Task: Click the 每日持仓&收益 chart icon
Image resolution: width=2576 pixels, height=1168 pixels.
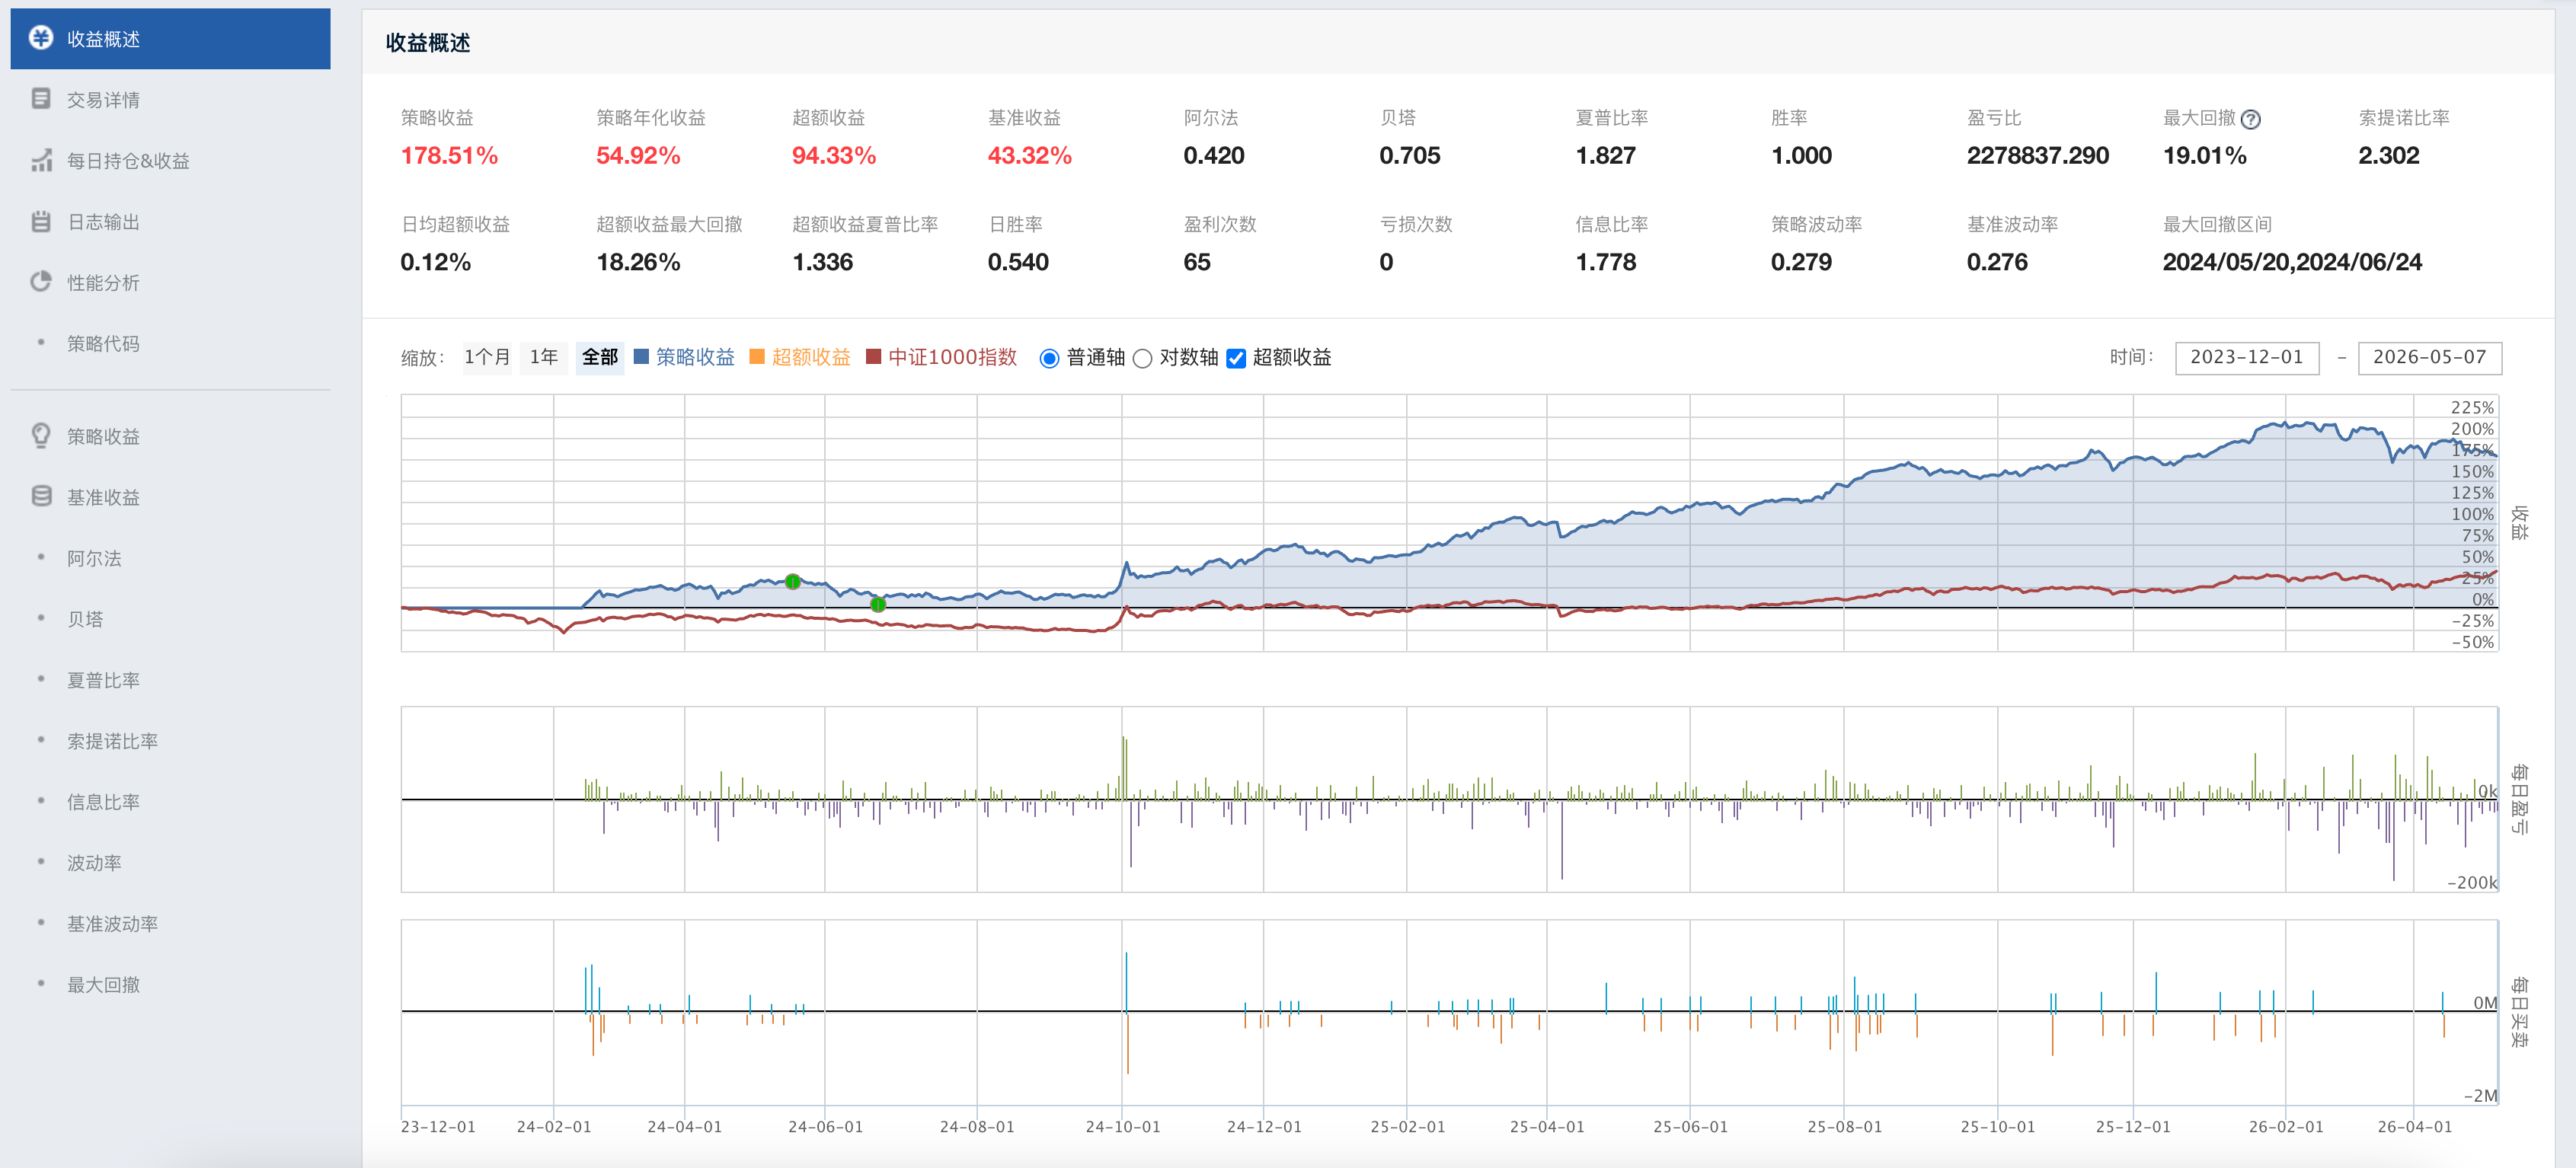Action: click(x=41, y=160)
